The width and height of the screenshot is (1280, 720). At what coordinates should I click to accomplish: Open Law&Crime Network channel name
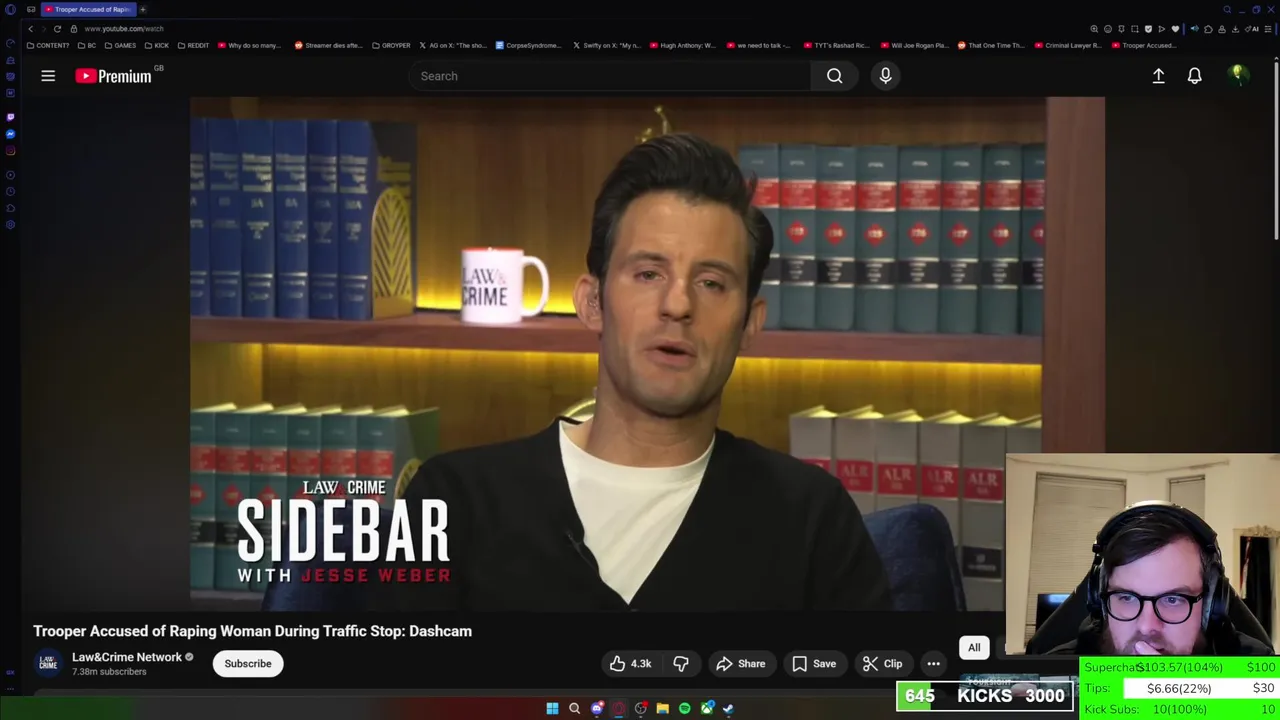pyautogui.click(x=126, y=657)
